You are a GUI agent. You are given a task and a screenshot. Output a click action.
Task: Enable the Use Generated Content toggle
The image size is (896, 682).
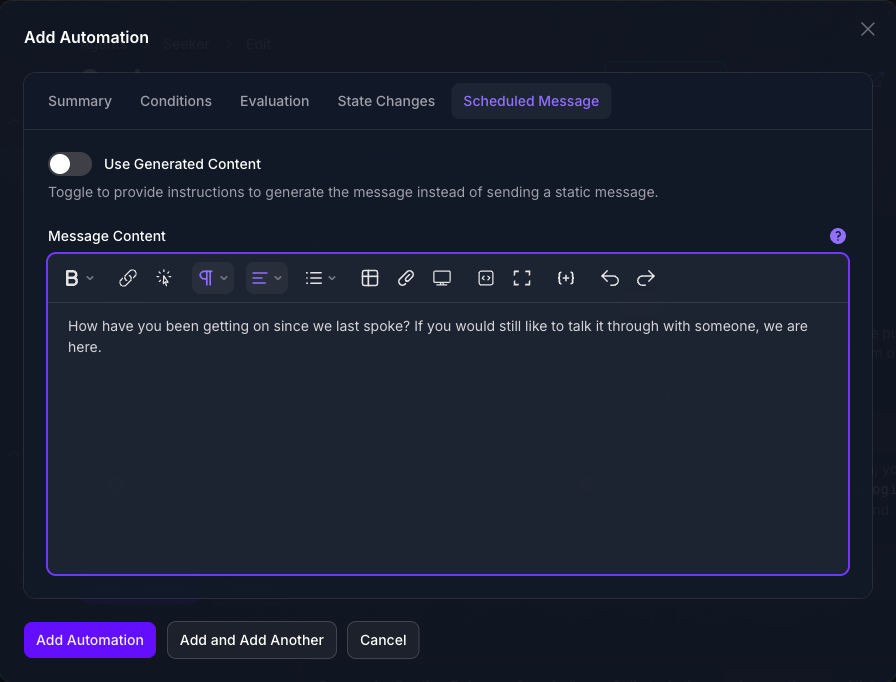[70, 164]
